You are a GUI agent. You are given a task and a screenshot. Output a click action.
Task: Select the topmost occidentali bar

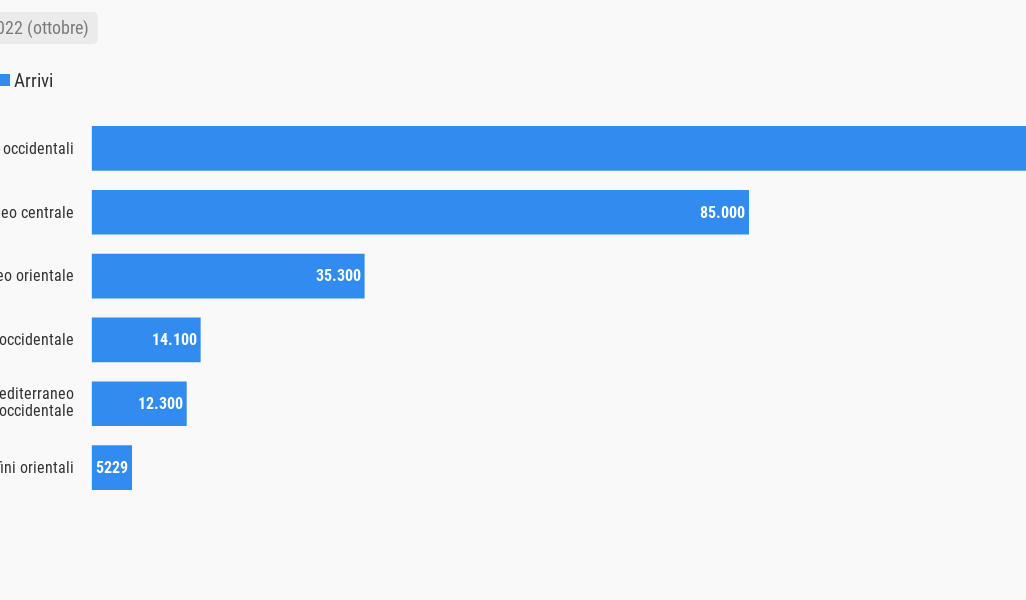[559, 149]
